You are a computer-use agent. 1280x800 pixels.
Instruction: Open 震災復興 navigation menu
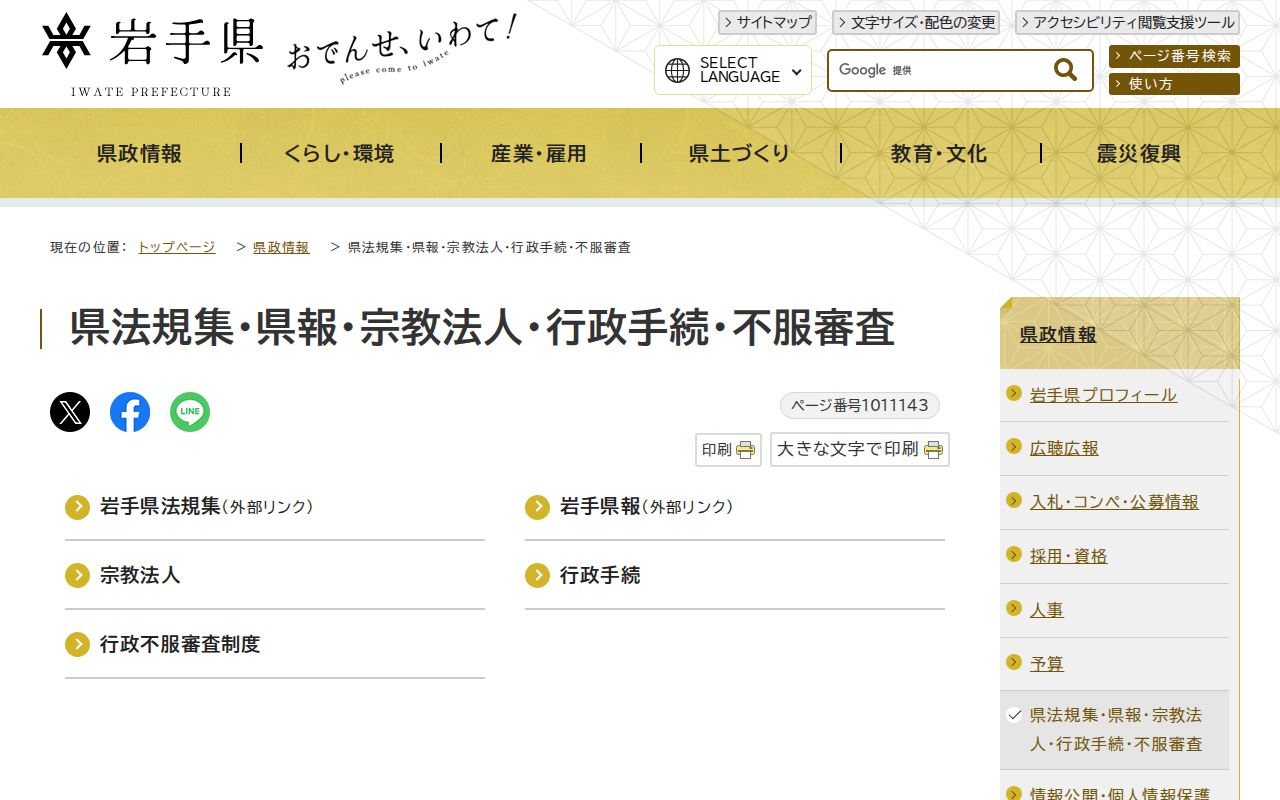click(1139, 153)
